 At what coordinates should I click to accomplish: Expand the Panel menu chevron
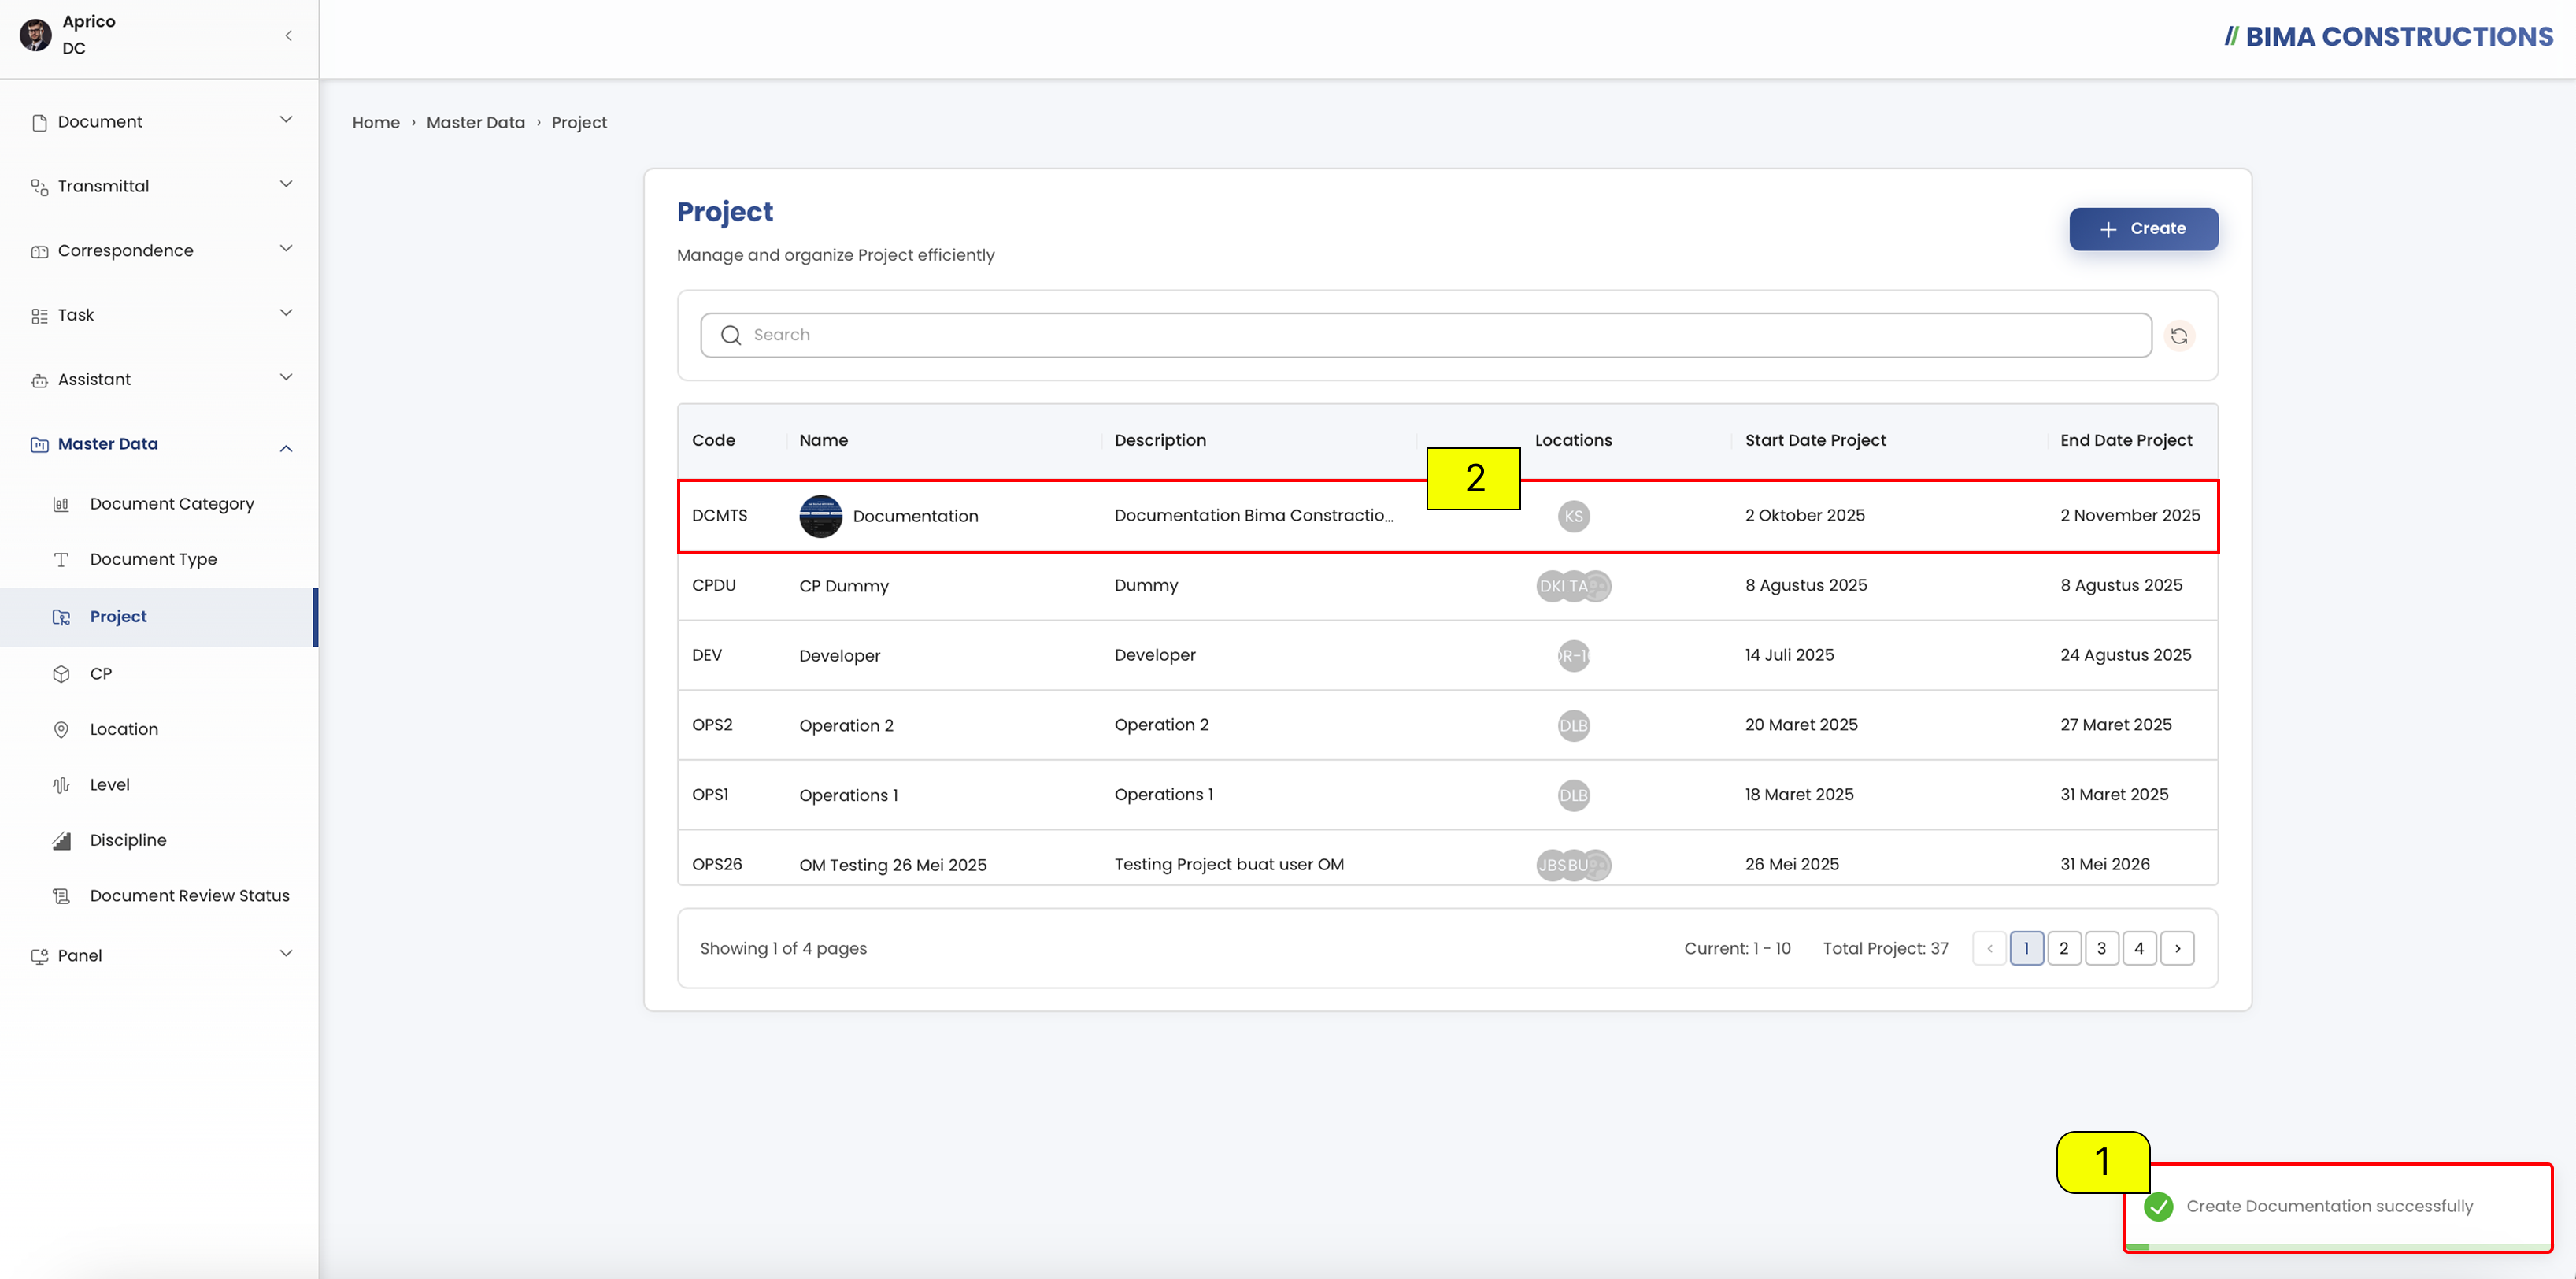[x=286, y=954]
